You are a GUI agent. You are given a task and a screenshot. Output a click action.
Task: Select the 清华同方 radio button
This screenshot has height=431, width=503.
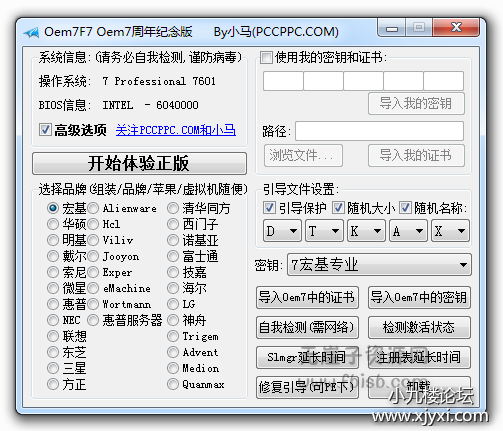pos(173,208)
